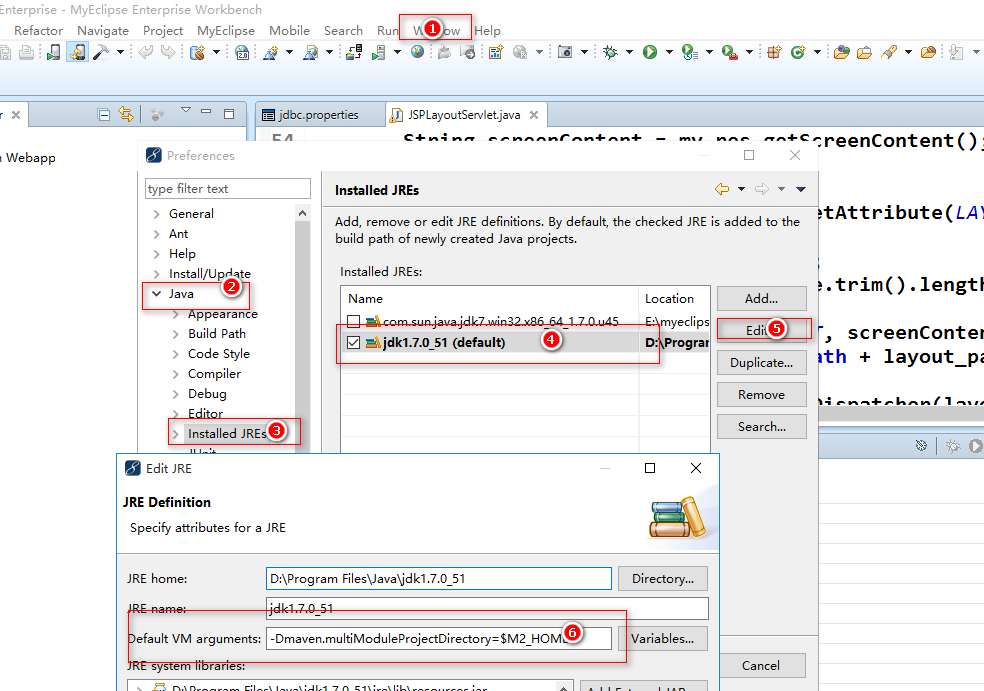Viewport: 984px width, 691px height.
Task: Check the com.sun.java.jdk7 JRE checkbox
Action: [x=353, y=322]
